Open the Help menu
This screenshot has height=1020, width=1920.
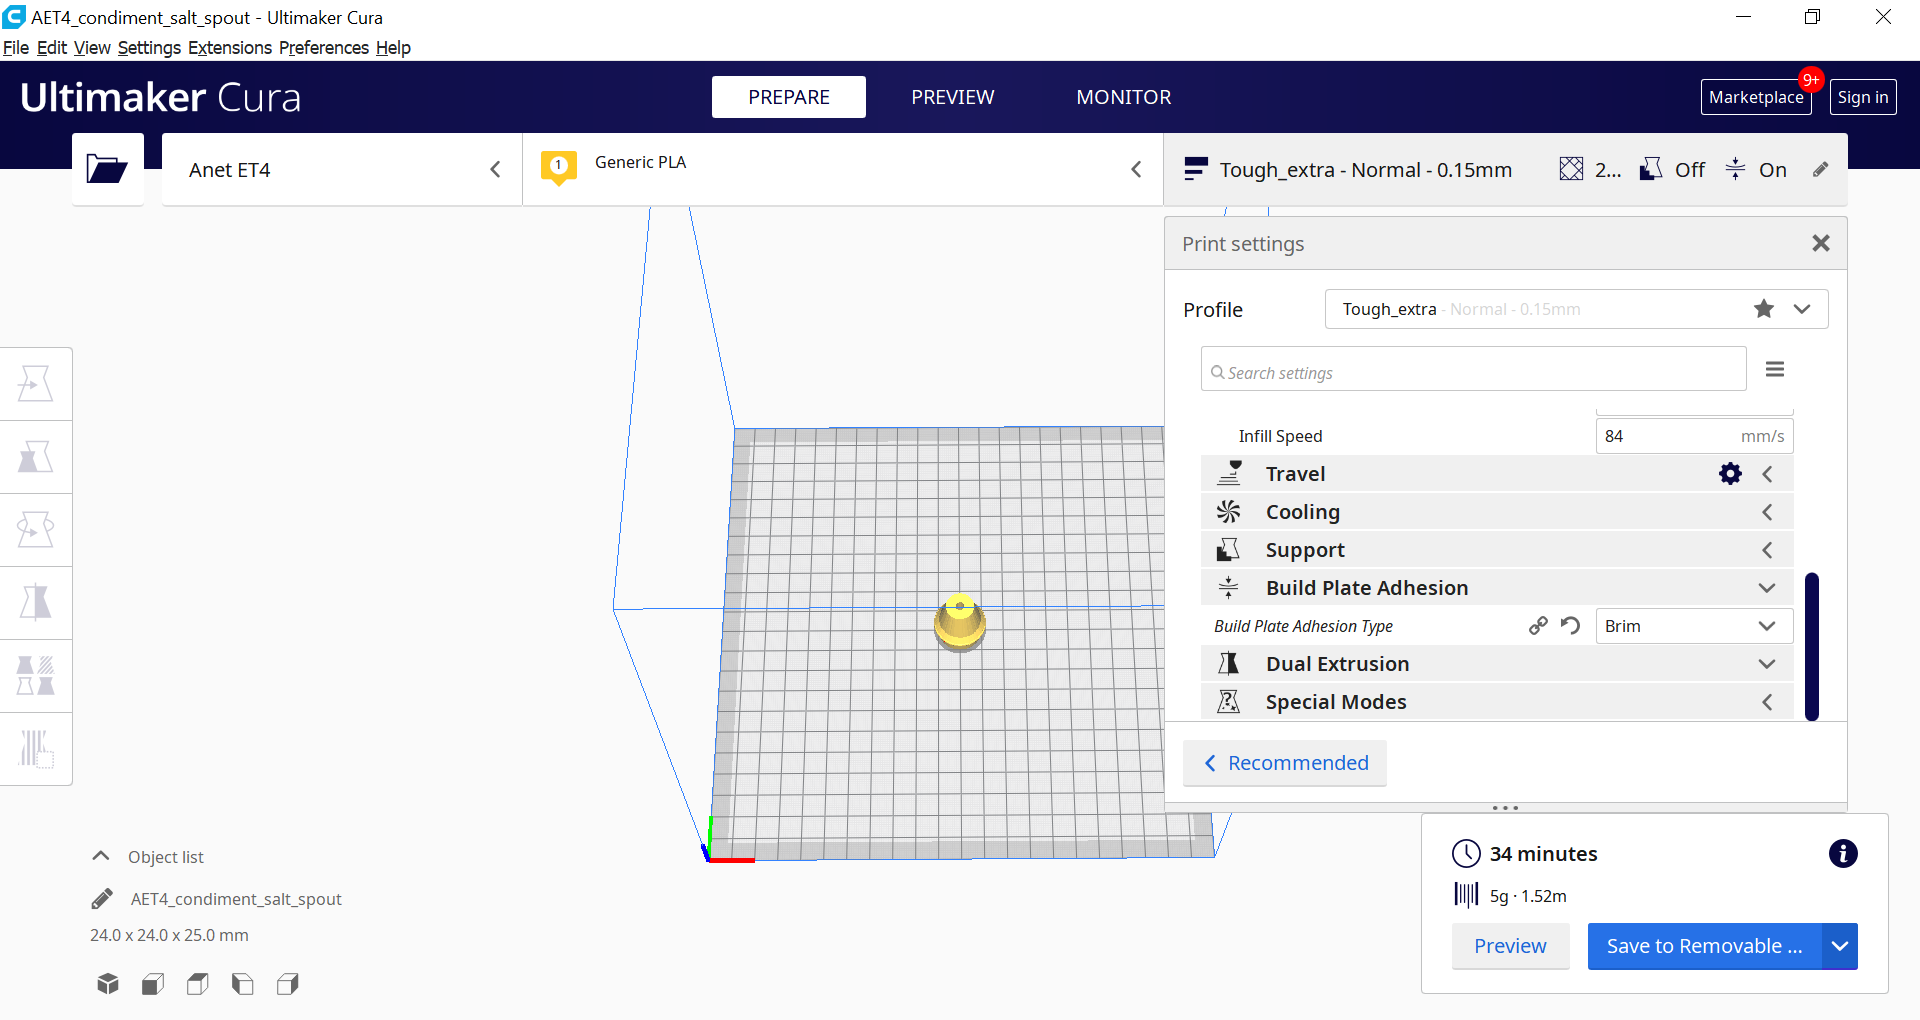point(393,48)
